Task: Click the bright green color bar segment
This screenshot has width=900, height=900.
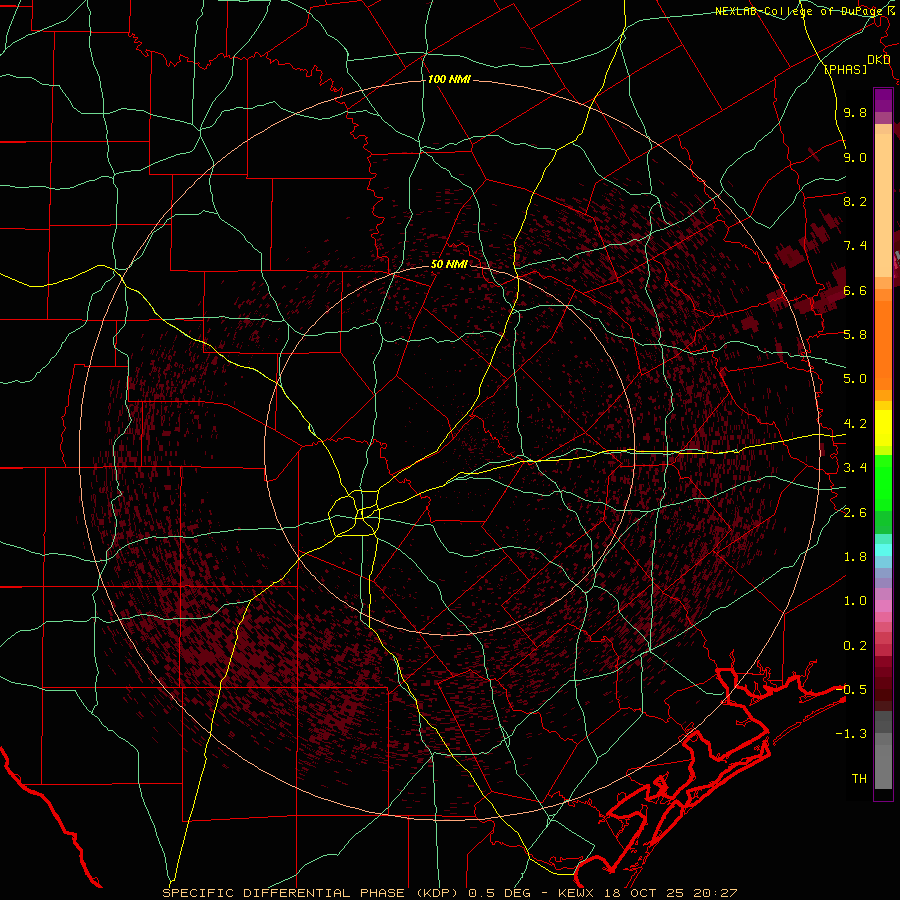Action: tap(883, 482)
